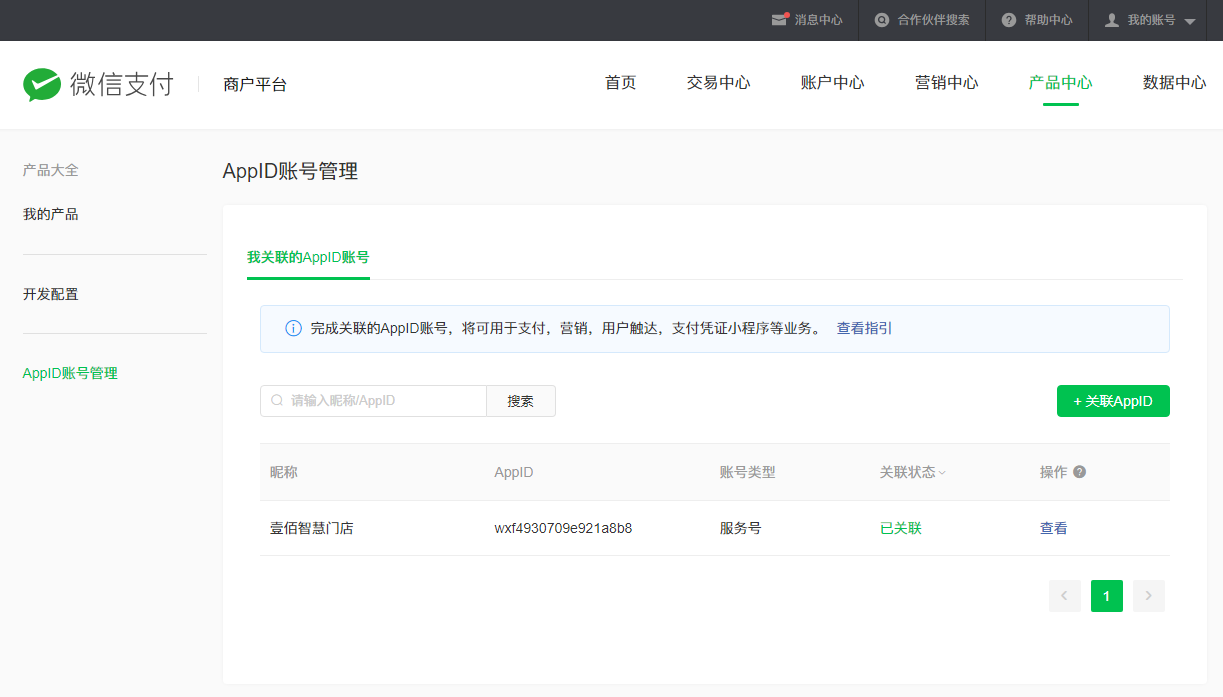Click the 查看指引 link
Screen dimensions: 1223x697
point(864,328)
